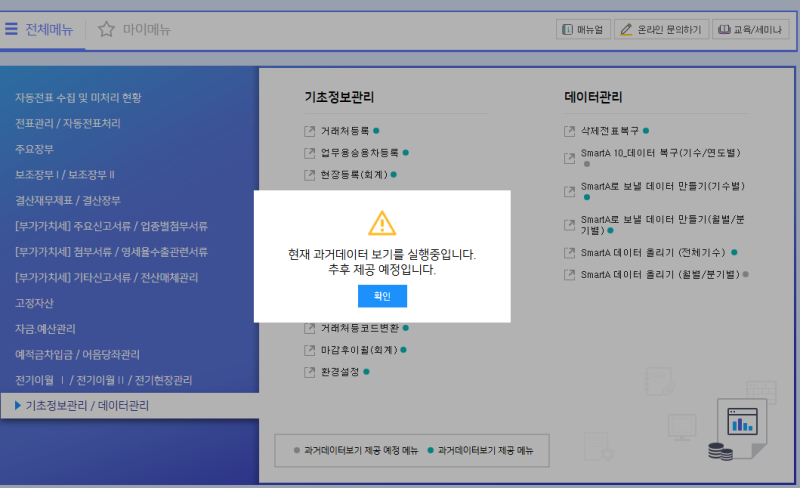The width and height of the screenshot is (800, 488).
Task: Click the 기초정보관리 section heading
Action: (x=339, y=97)
